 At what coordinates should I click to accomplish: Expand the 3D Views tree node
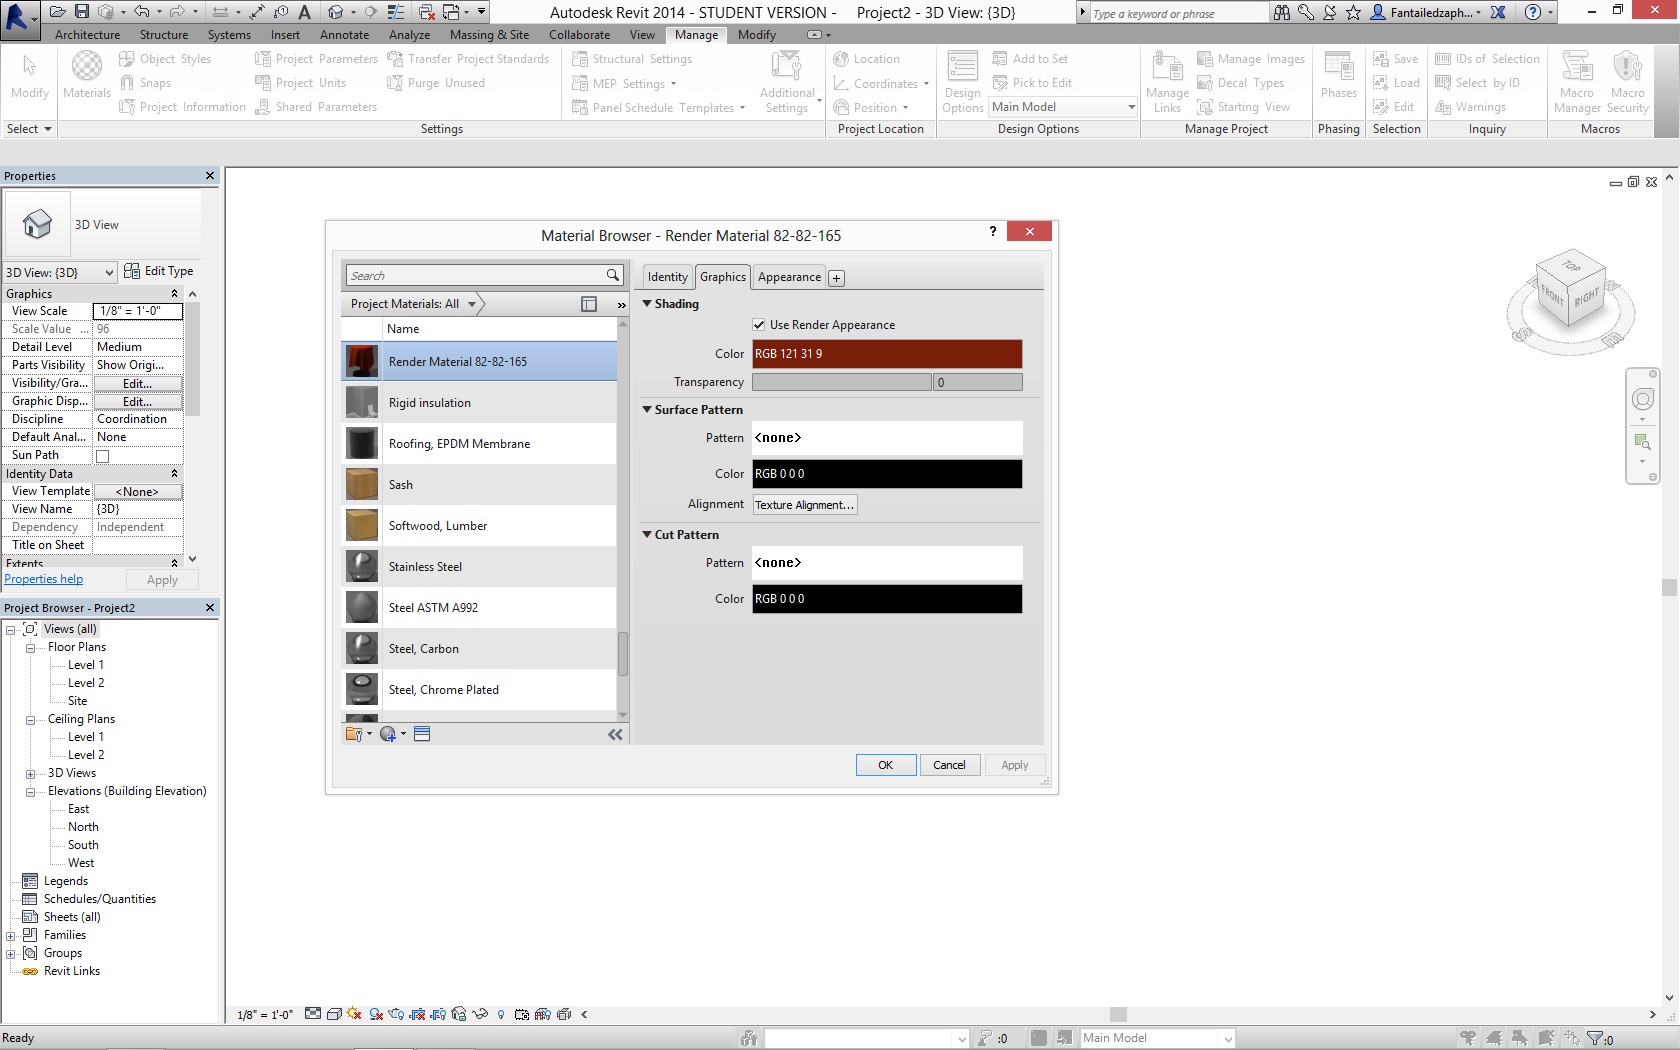[30, 774]
